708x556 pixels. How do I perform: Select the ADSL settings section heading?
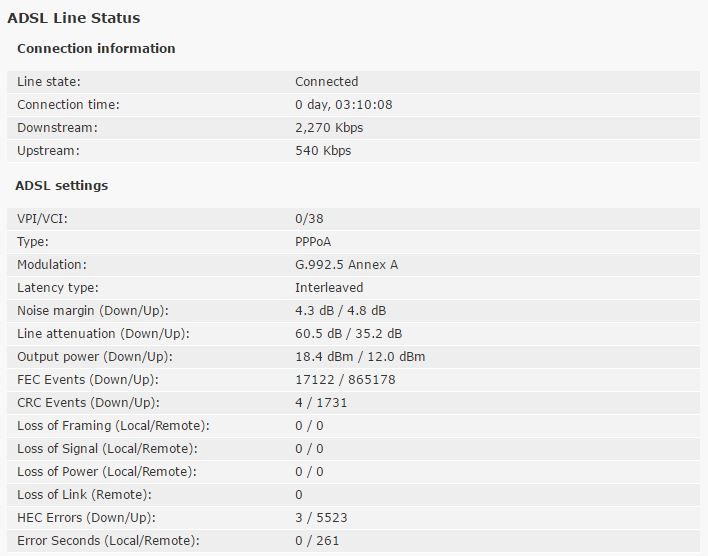click(x=62, y=186)
